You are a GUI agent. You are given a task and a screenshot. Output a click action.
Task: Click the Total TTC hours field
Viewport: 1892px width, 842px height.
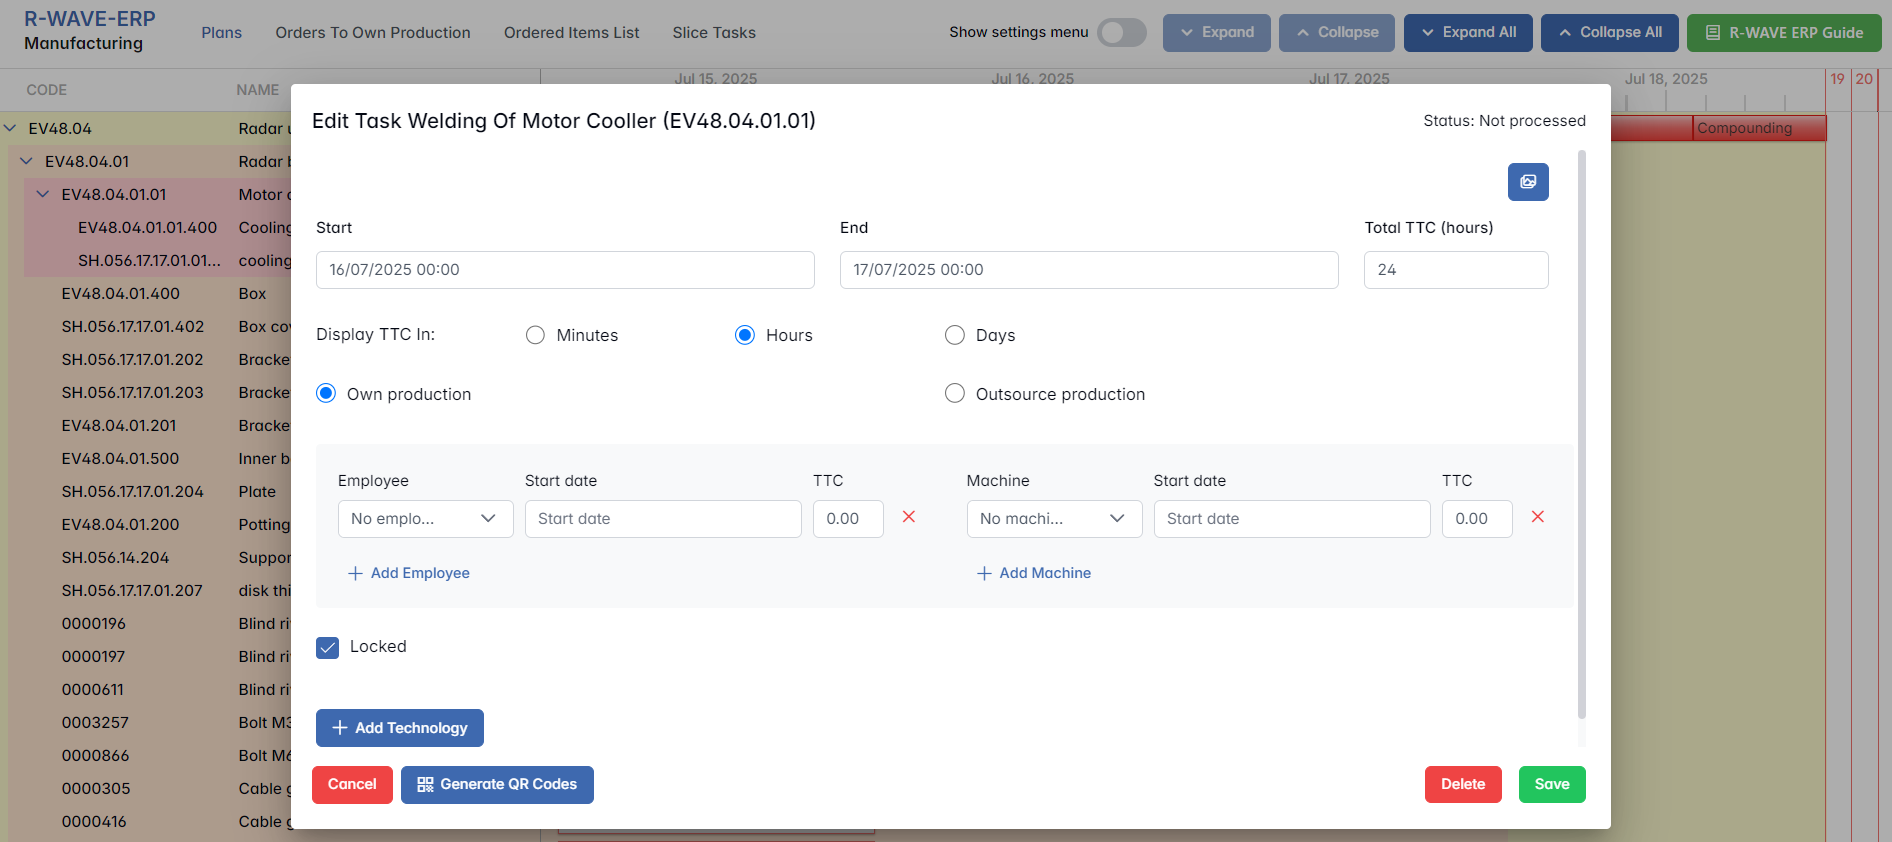pos(1455,270)
